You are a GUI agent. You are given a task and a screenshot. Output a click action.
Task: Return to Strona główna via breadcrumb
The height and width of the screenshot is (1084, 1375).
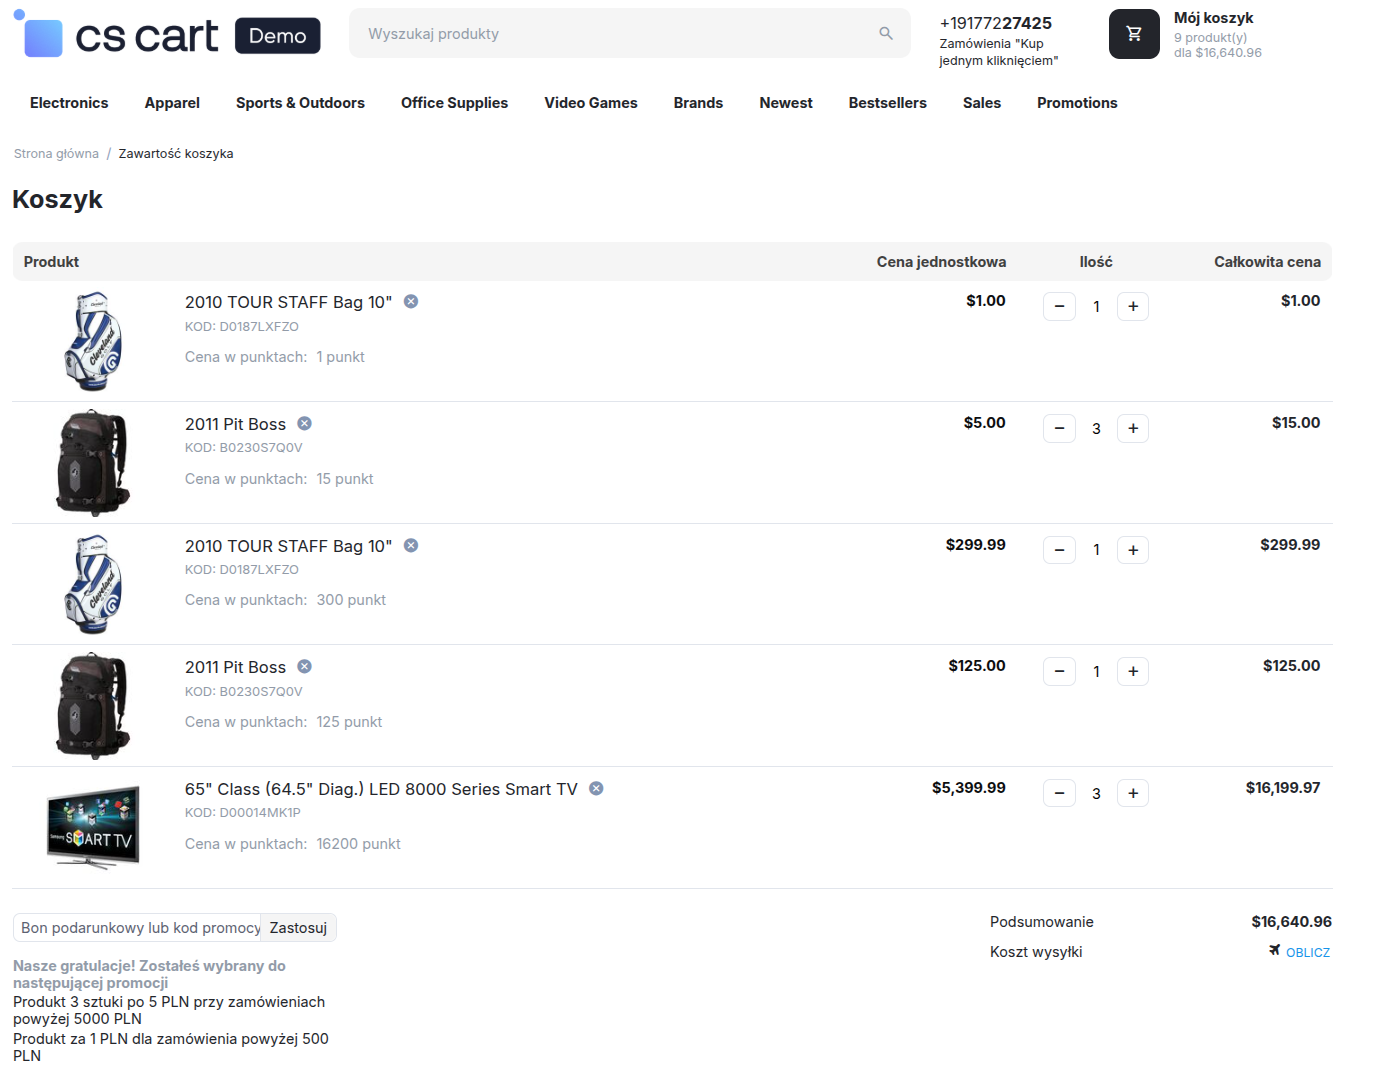[56, 154]
